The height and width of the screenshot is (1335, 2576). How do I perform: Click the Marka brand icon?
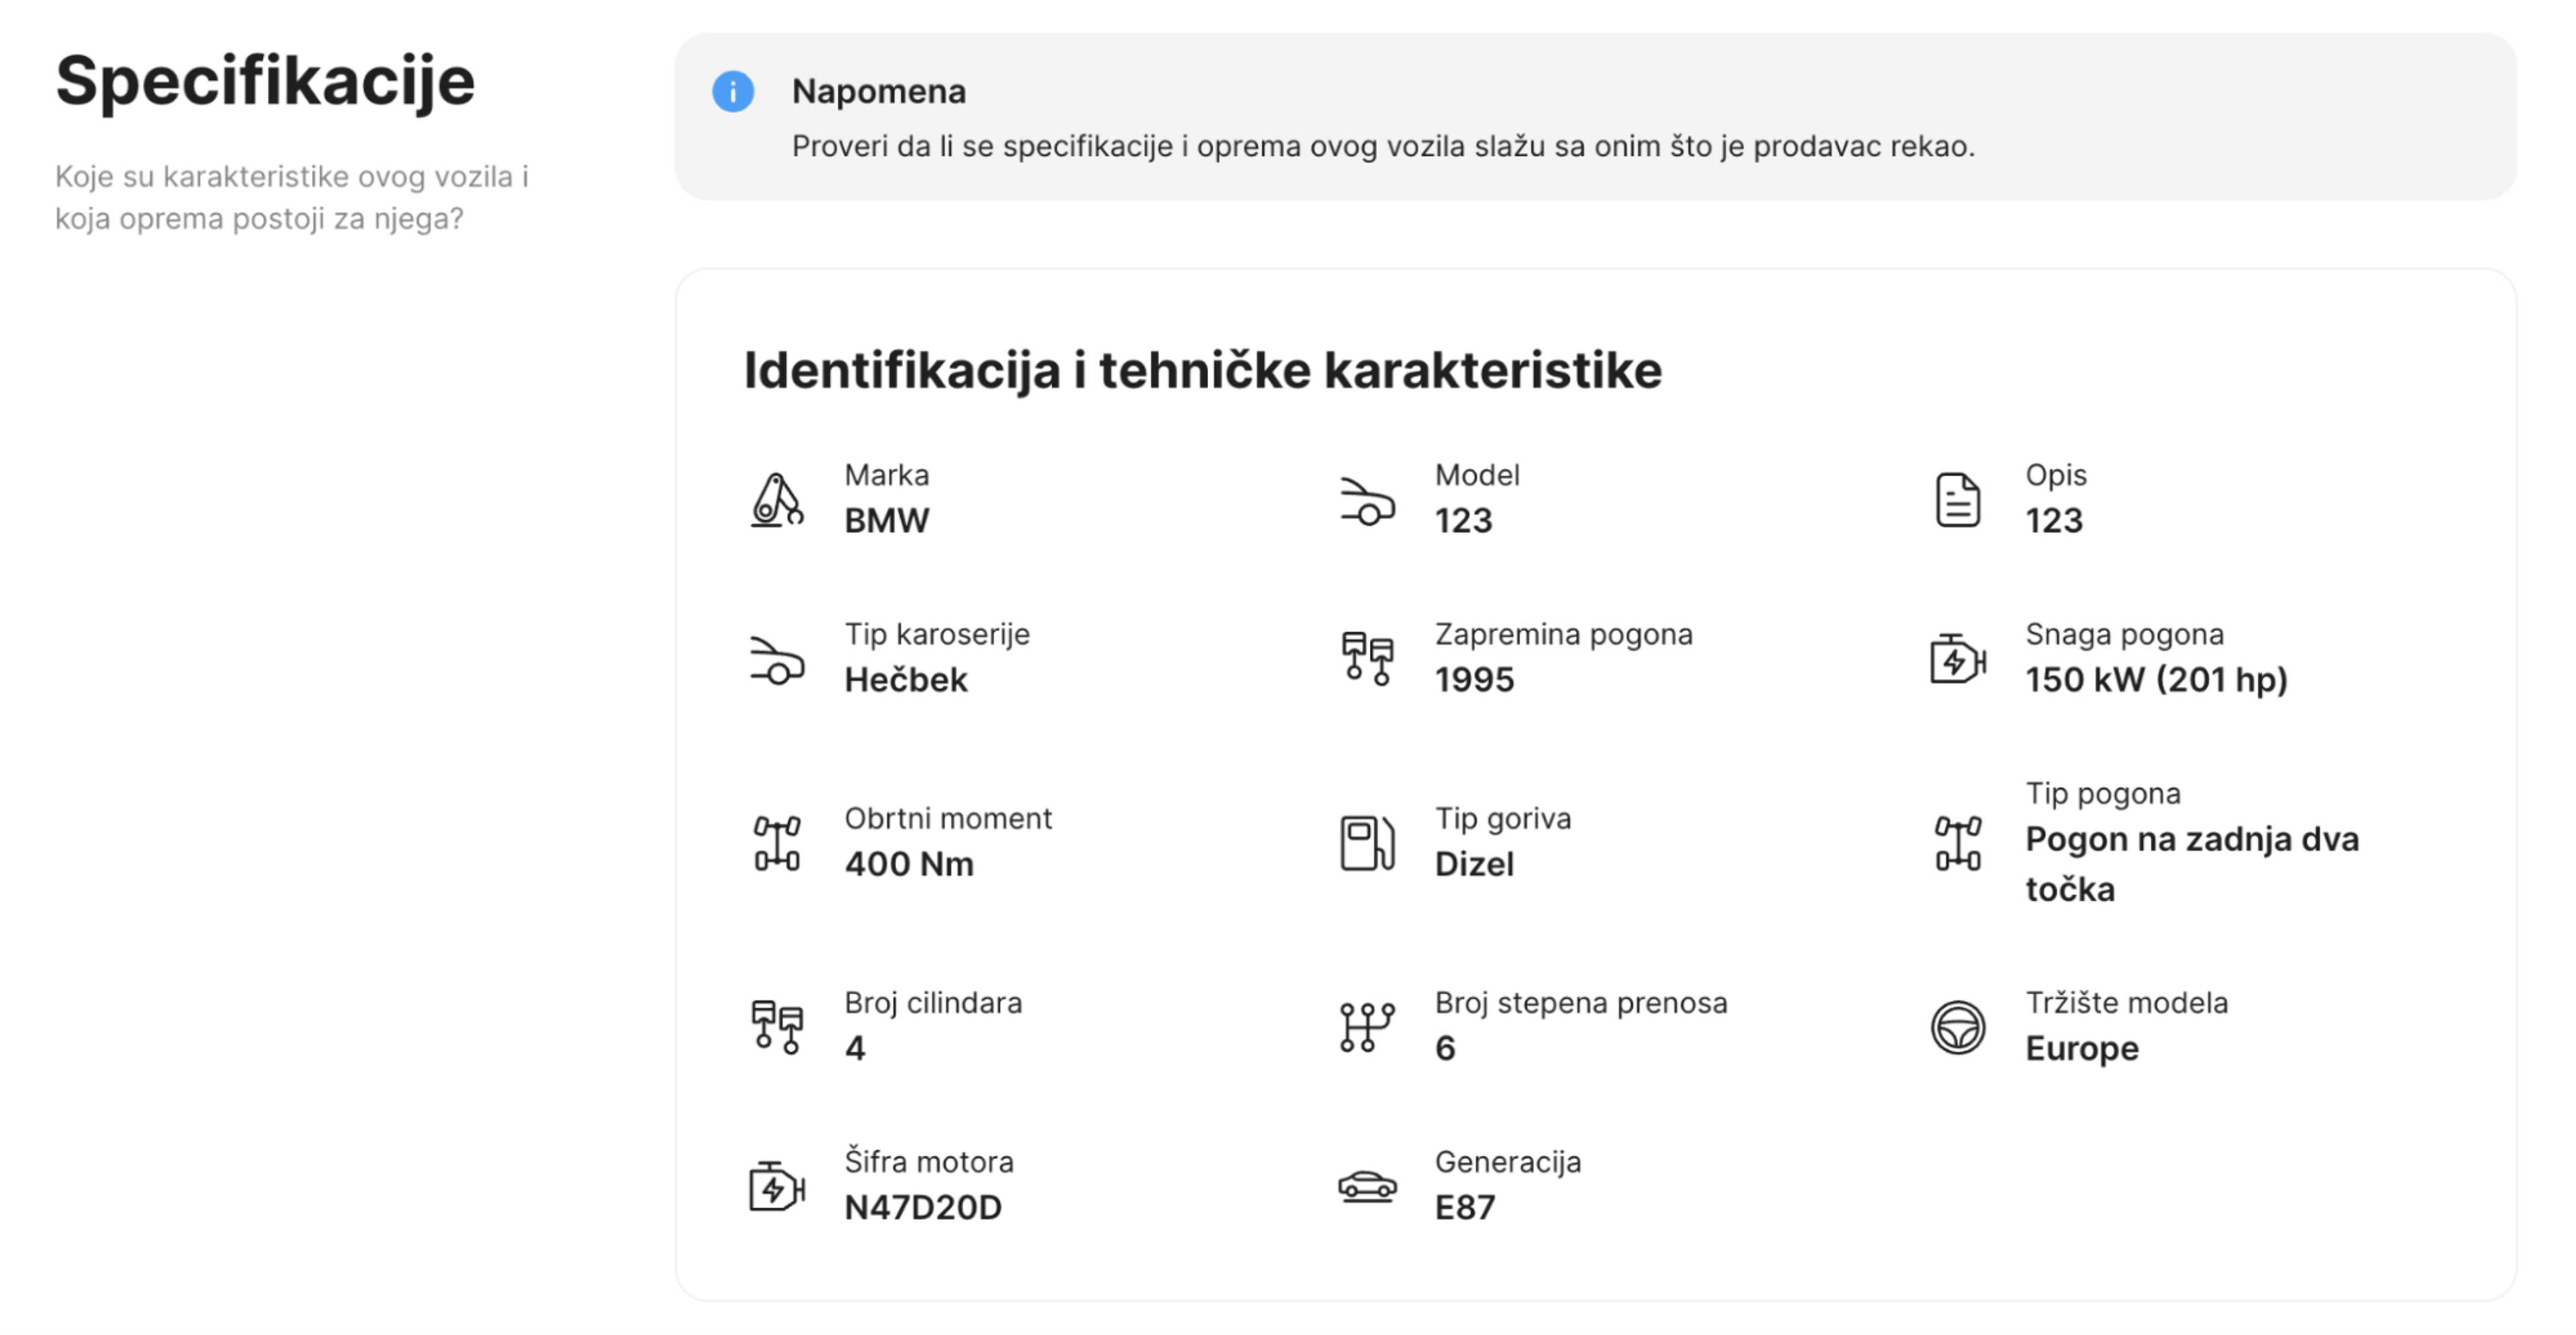777,500
